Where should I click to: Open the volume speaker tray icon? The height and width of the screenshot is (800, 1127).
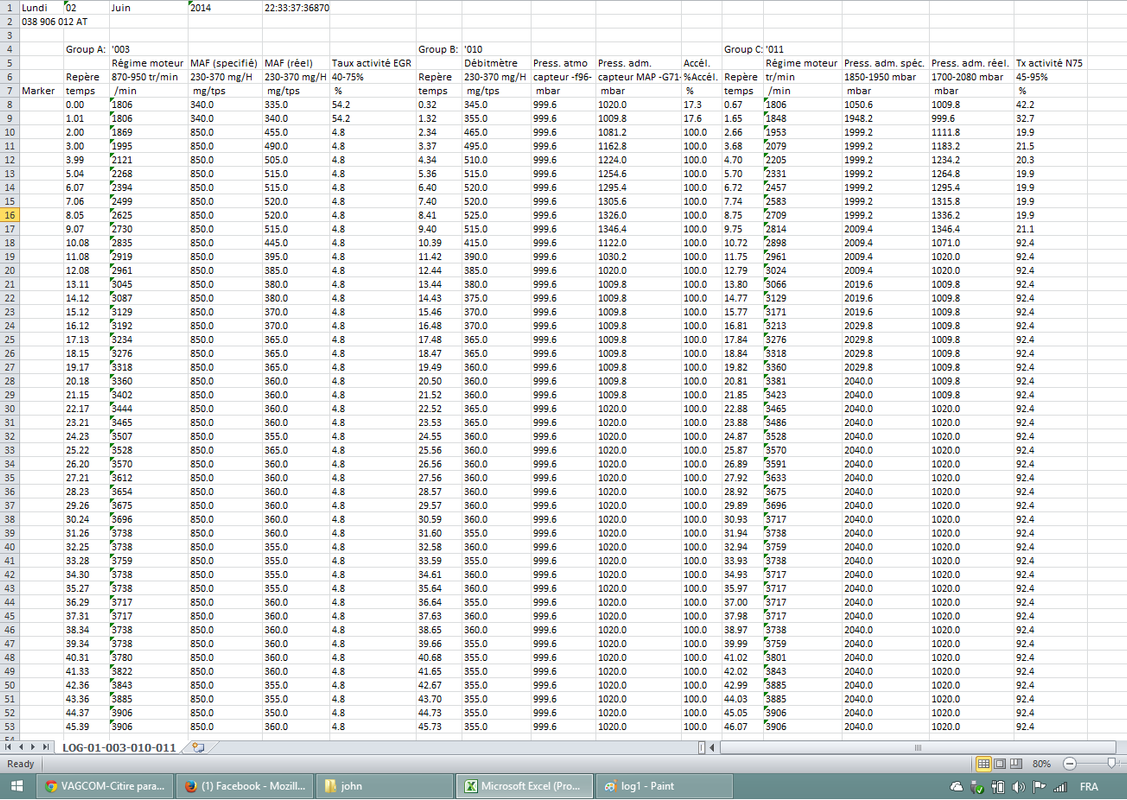click(1018, 786)
